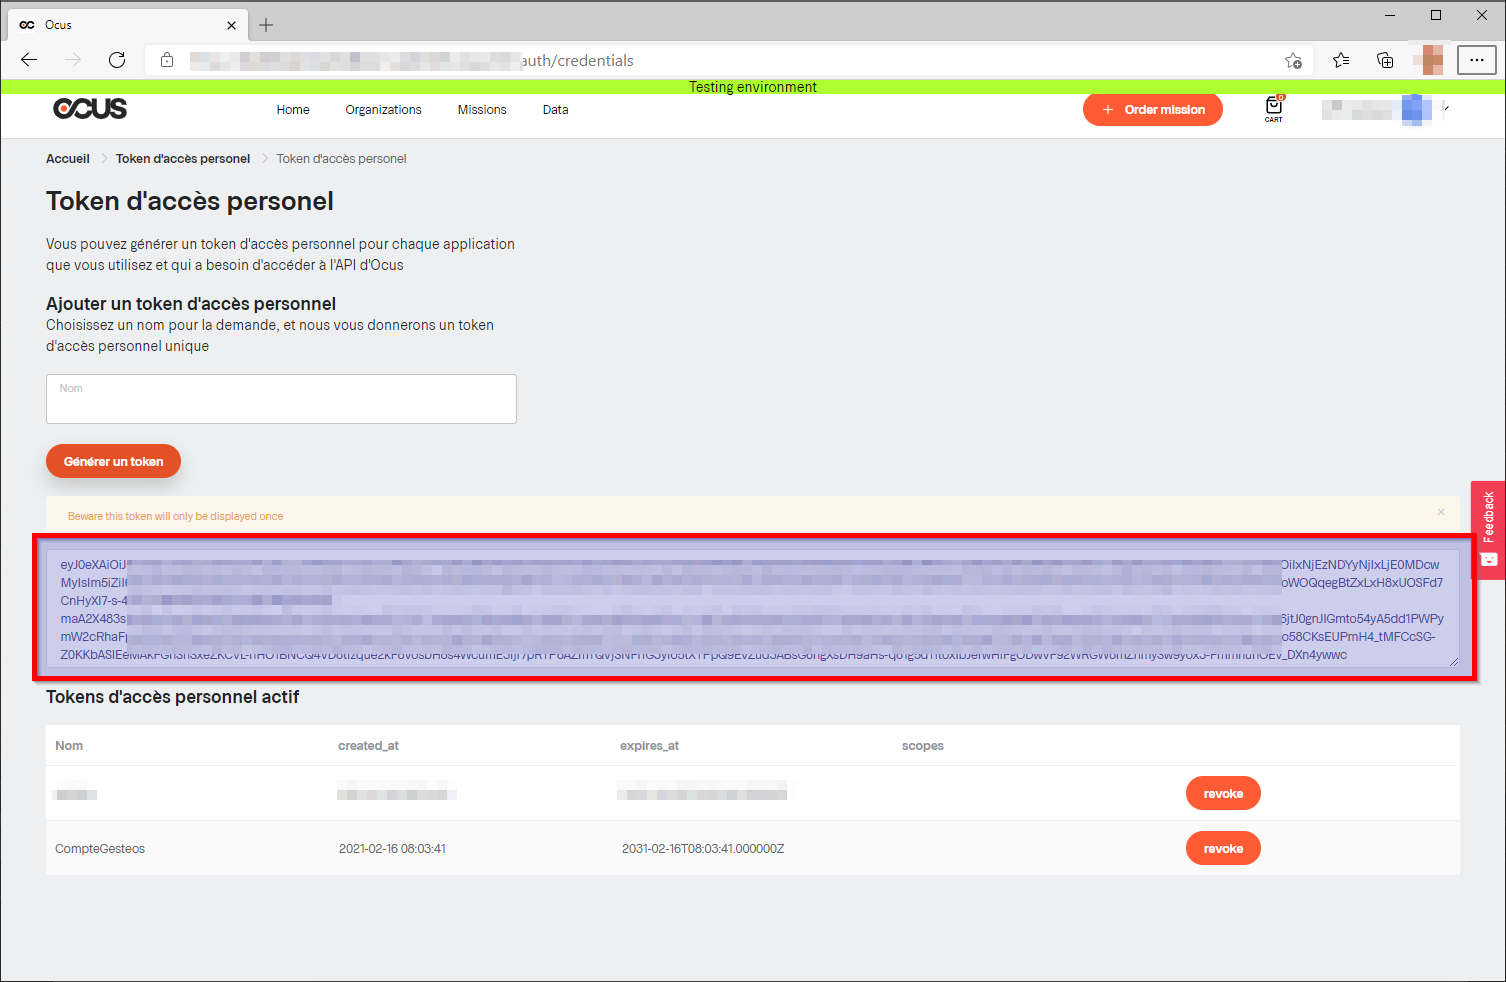This screenshot has height=982, width=1506.
Task: Revoke the CompteGesteos token
Action: [x=1222, y=848]
